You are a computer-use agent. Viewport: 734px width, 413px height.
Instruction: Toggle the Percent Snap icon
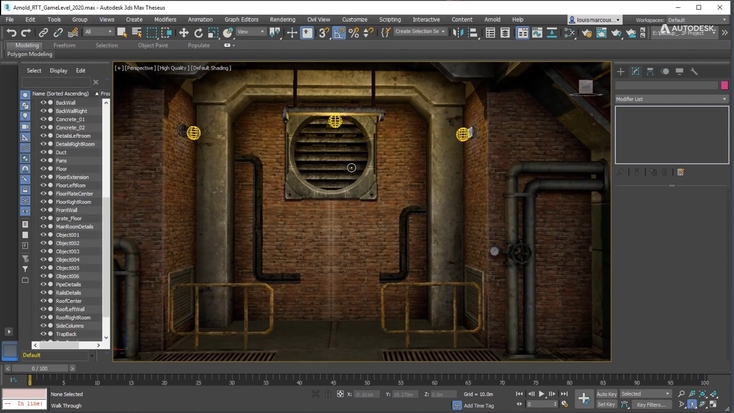[x=353, y=33]
